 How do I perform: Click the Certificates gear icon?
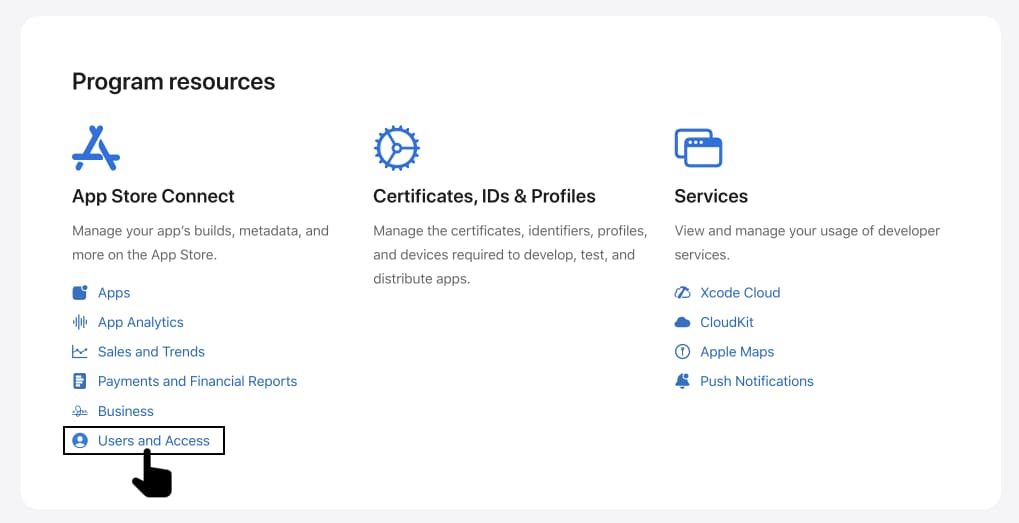396,148
